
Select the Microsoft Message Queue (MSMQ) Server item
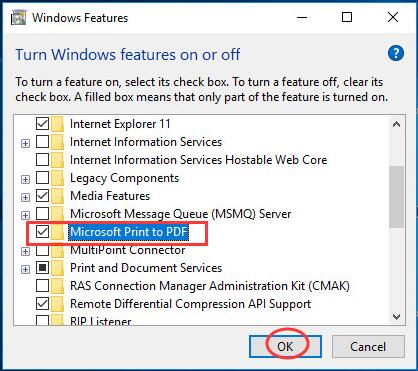pyautogui.click(x=180, y=214)
